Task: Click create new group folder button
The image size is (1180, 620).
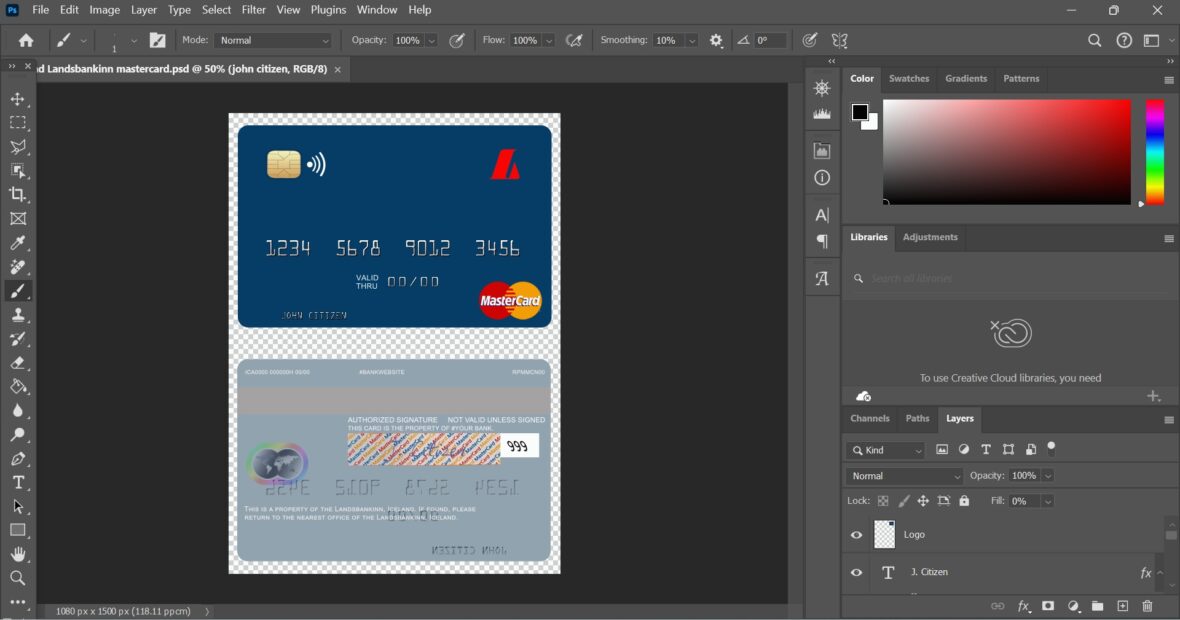Action: [1097, 606]
